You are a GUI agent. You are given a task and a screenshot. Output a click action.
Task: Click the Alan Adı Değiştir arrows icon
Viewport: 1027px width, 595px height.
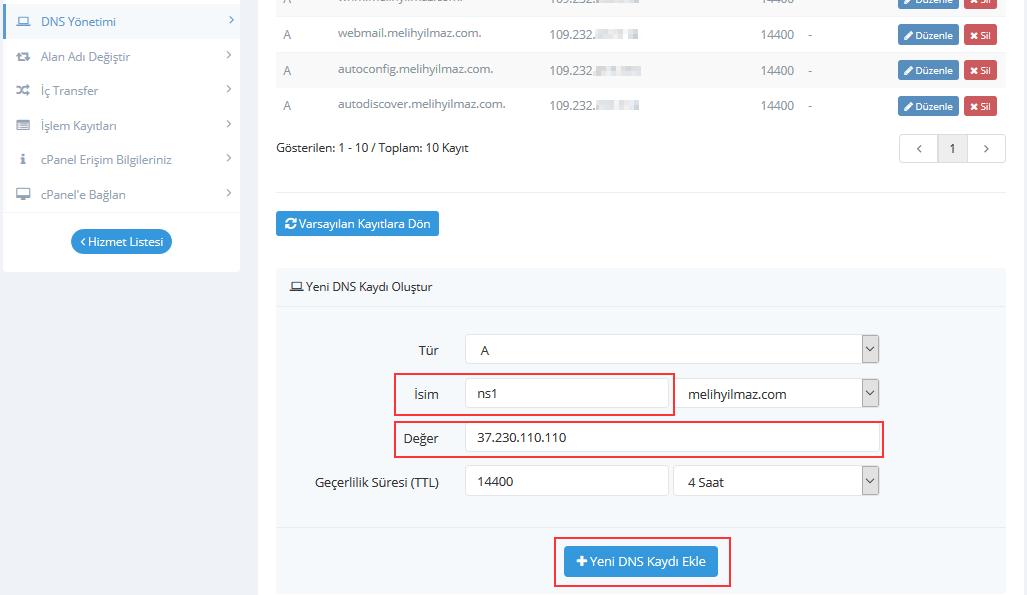[23, 57]
